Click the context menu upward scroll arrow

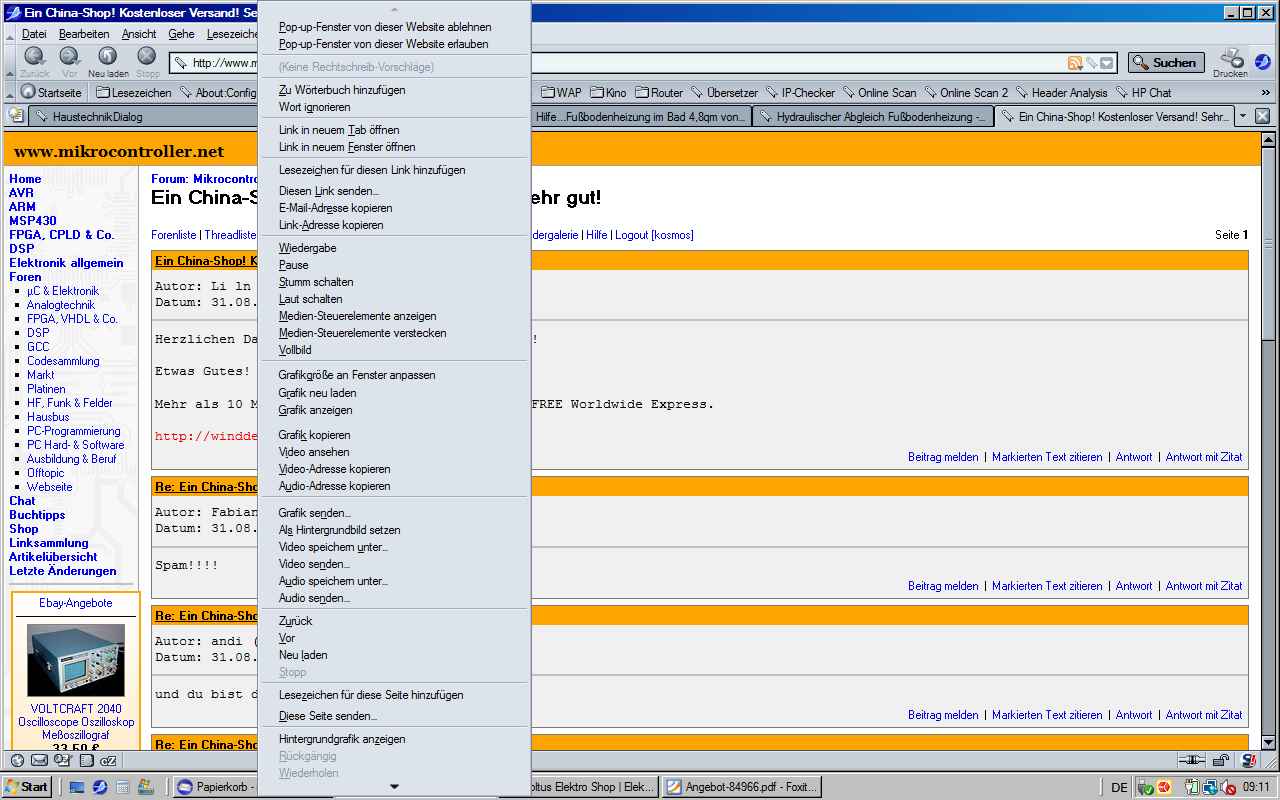pos(394,8)
